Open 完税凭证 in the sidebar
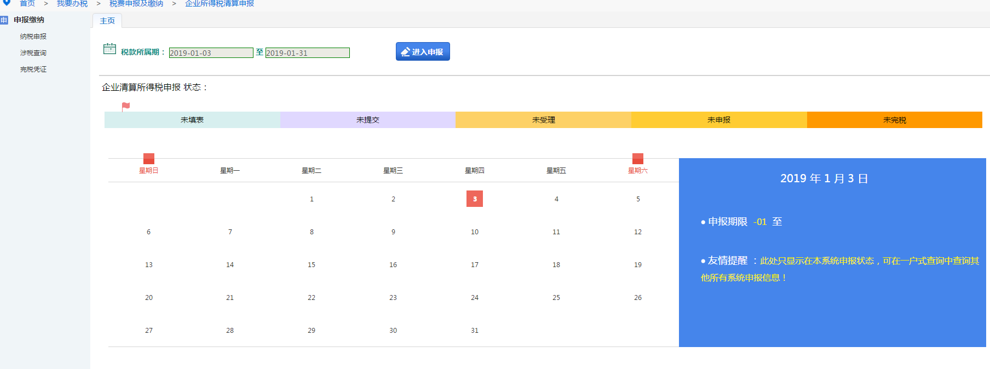The height and width of the screenshot is (369, 995). (x=33, y=69)
